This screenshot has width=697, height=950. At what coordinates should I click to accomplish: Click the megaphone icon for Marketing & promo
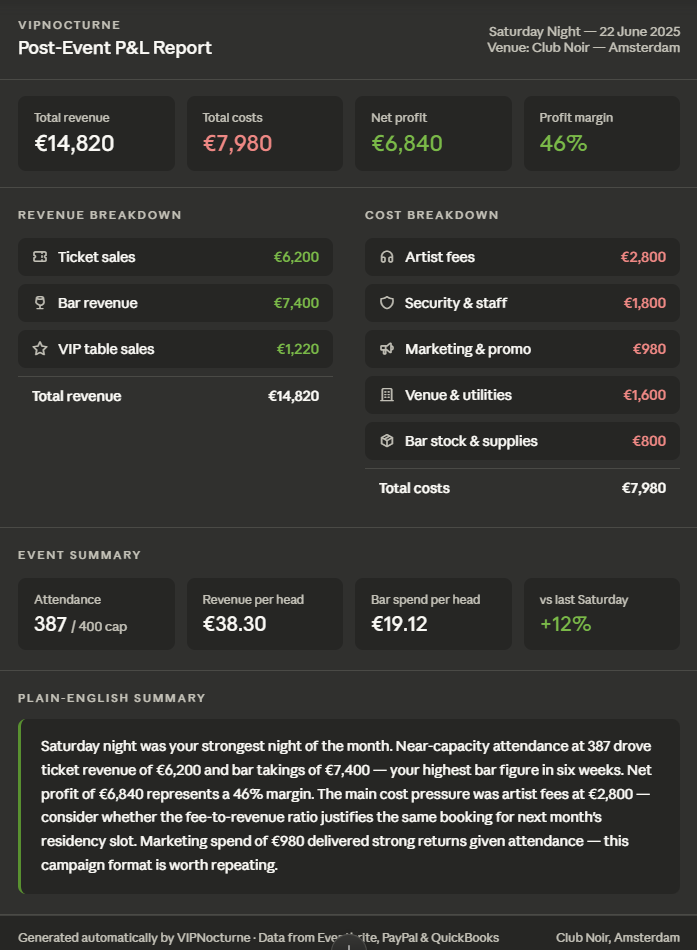tap(387, 349)
